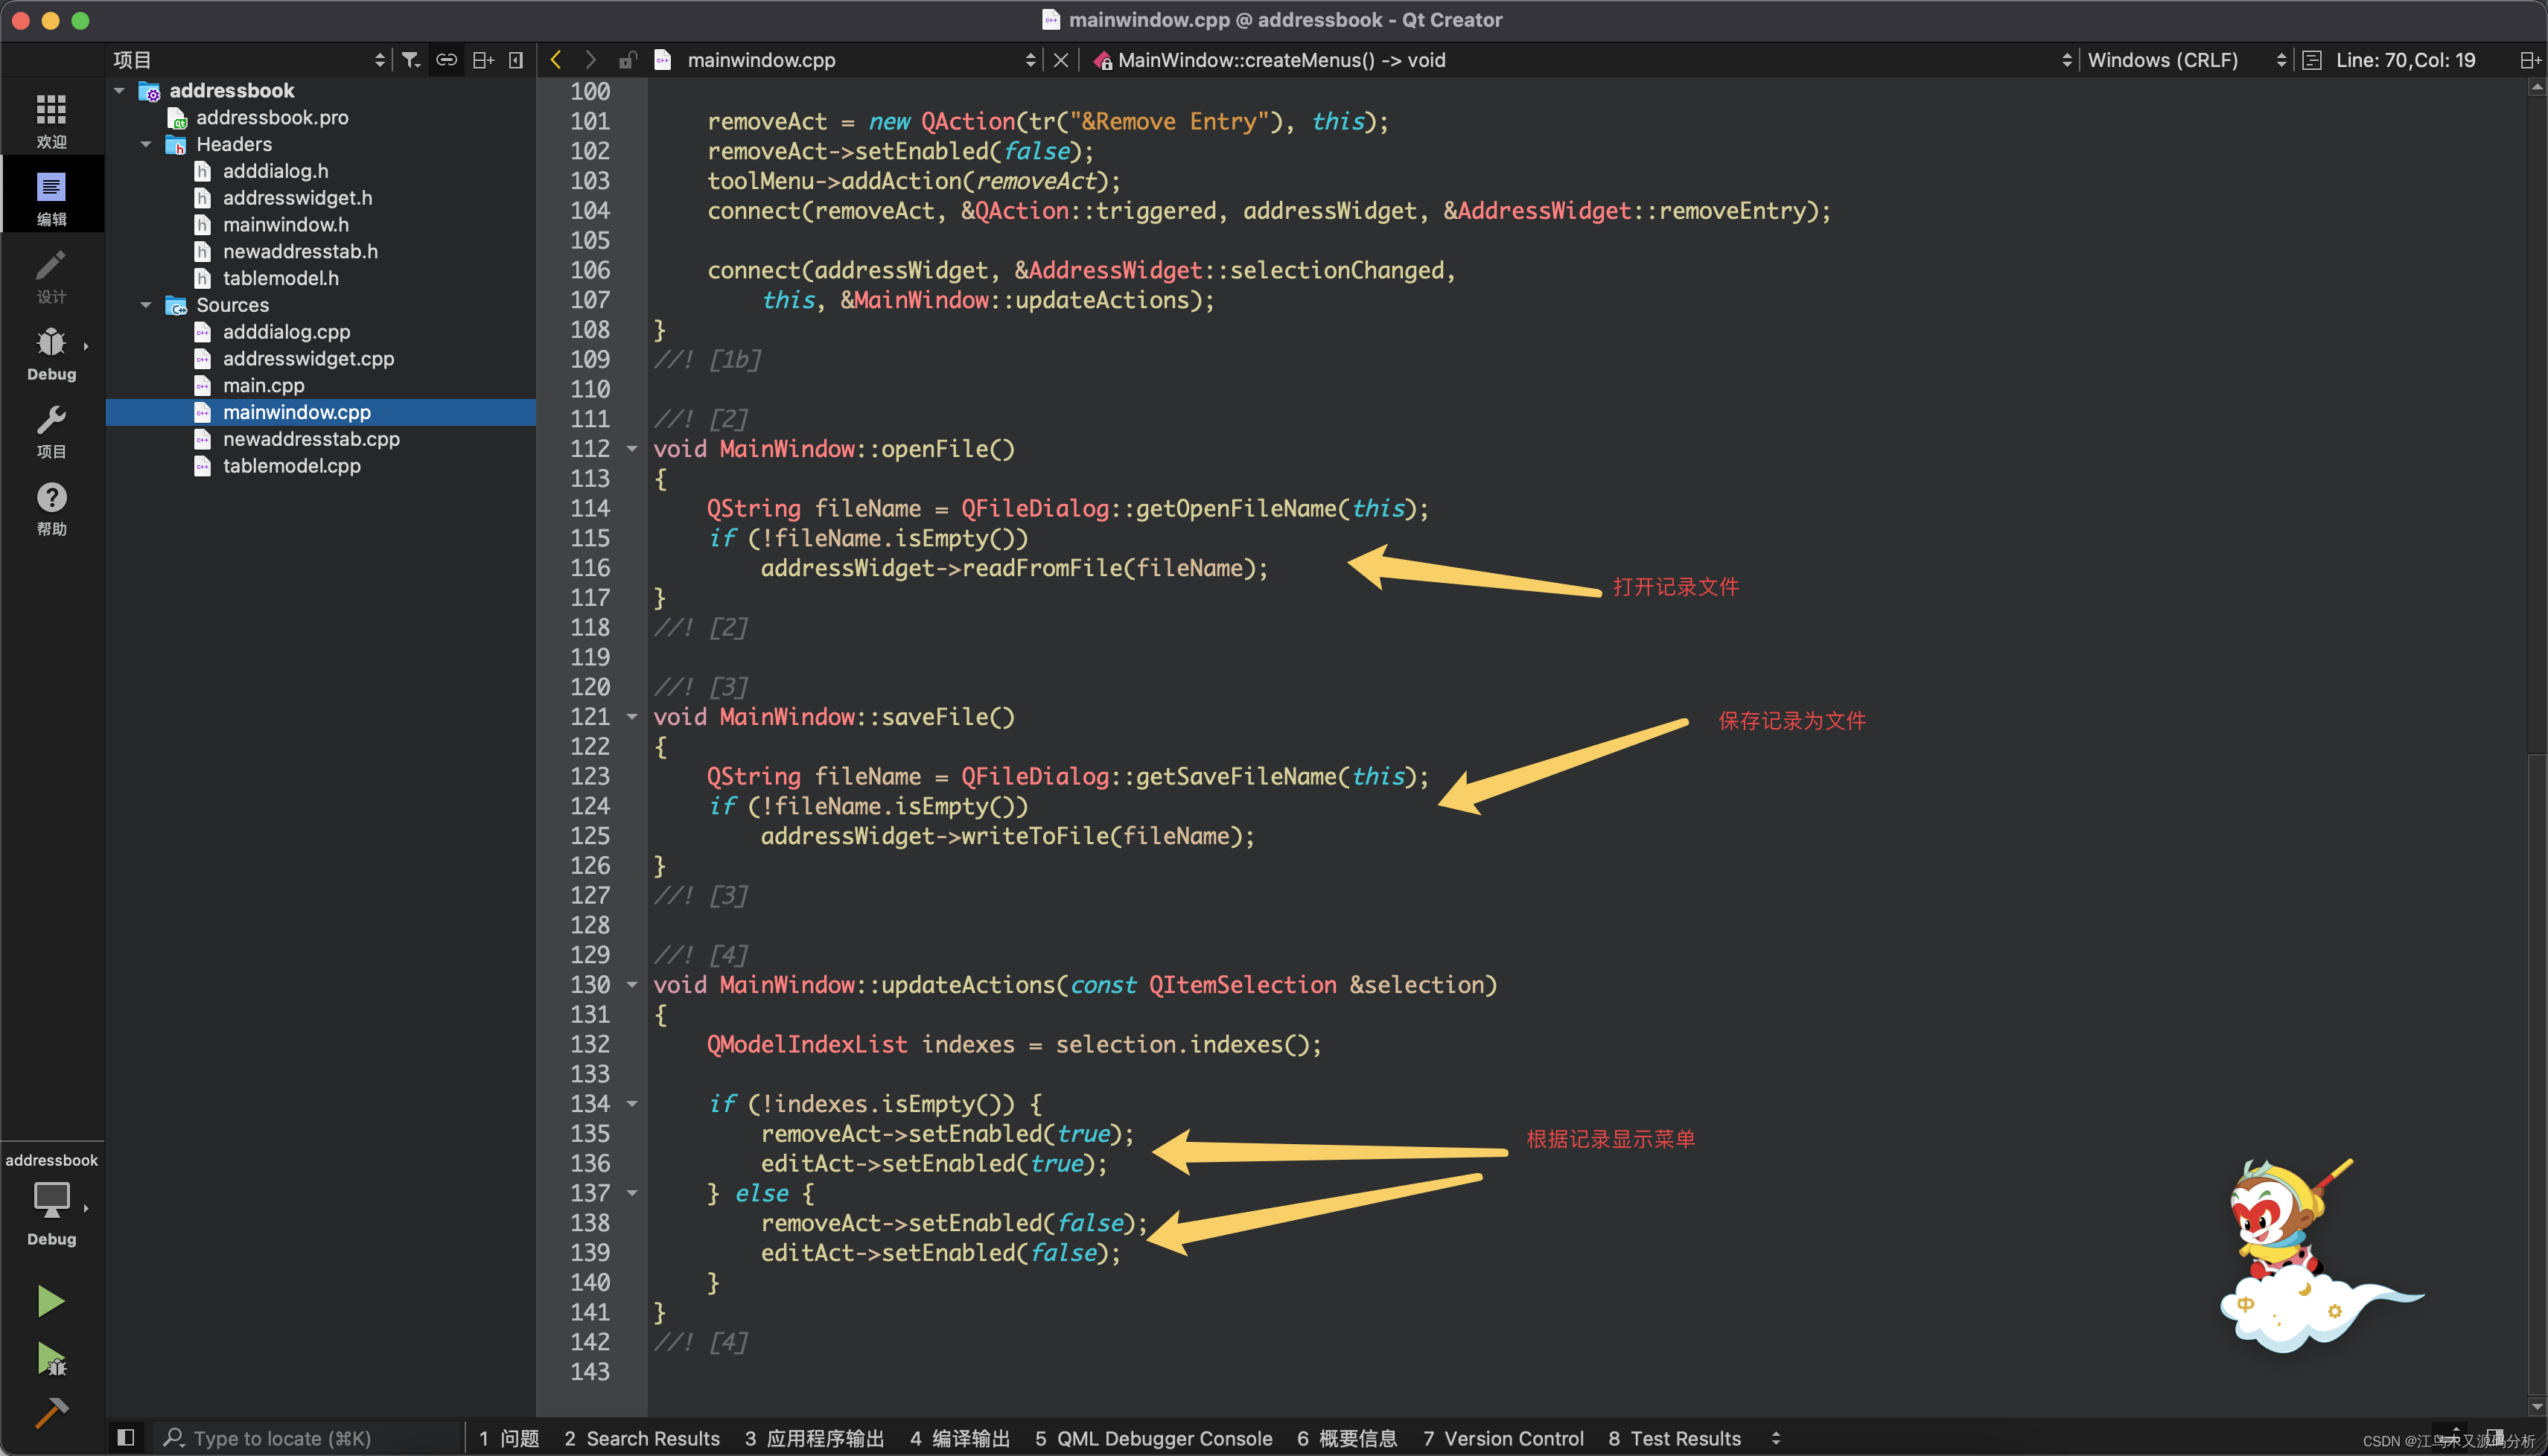
Task: Open the Help (帮助) mode
Action: click(51, 509)
